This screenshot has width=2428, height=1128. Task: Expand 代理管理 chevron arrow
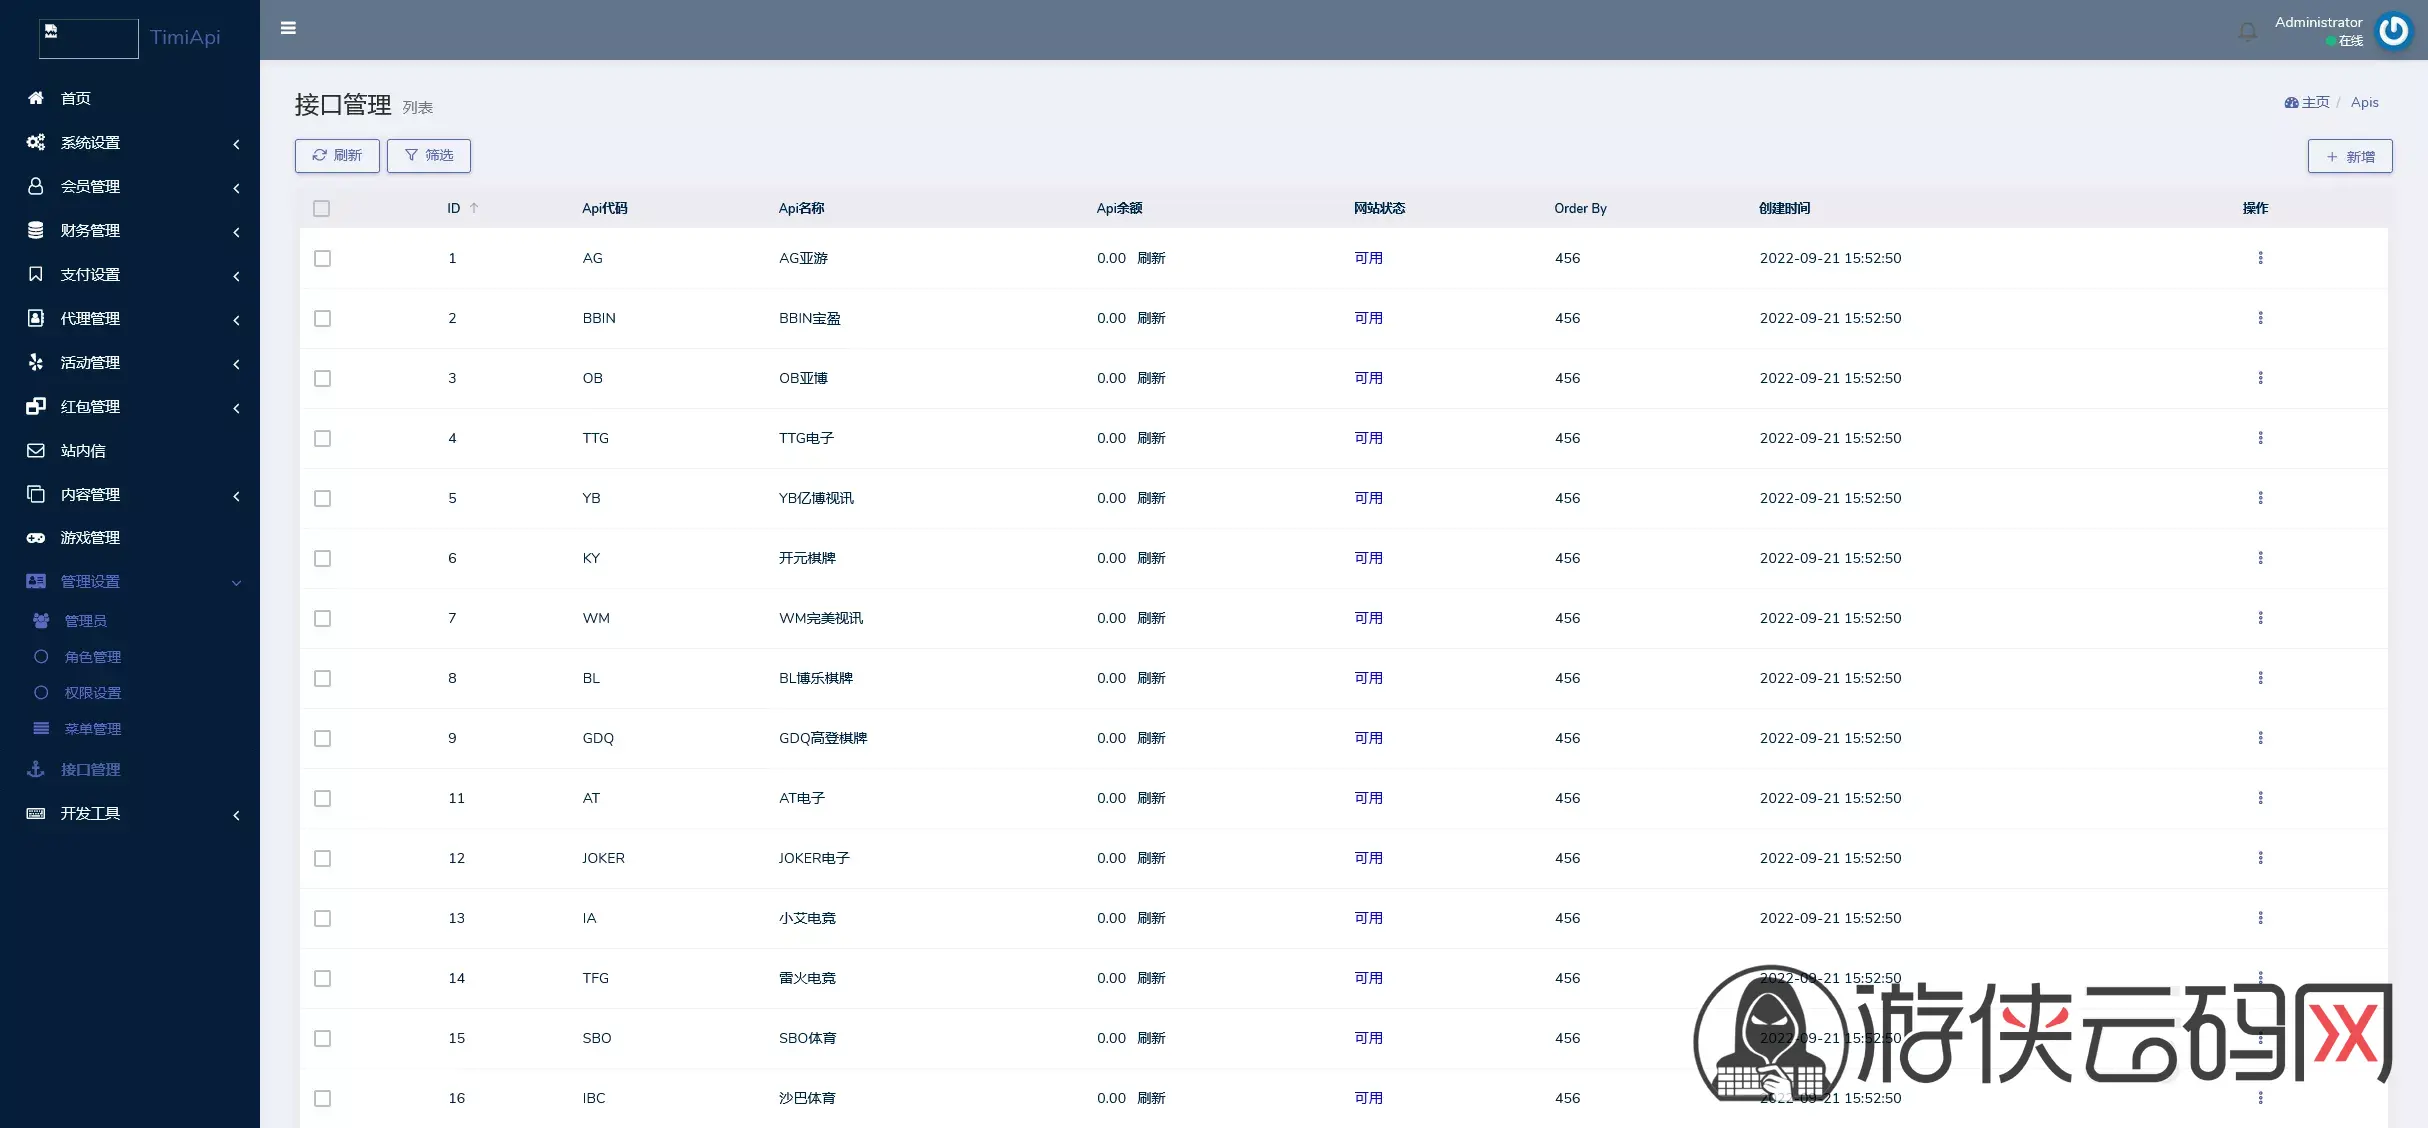[236, 320]
